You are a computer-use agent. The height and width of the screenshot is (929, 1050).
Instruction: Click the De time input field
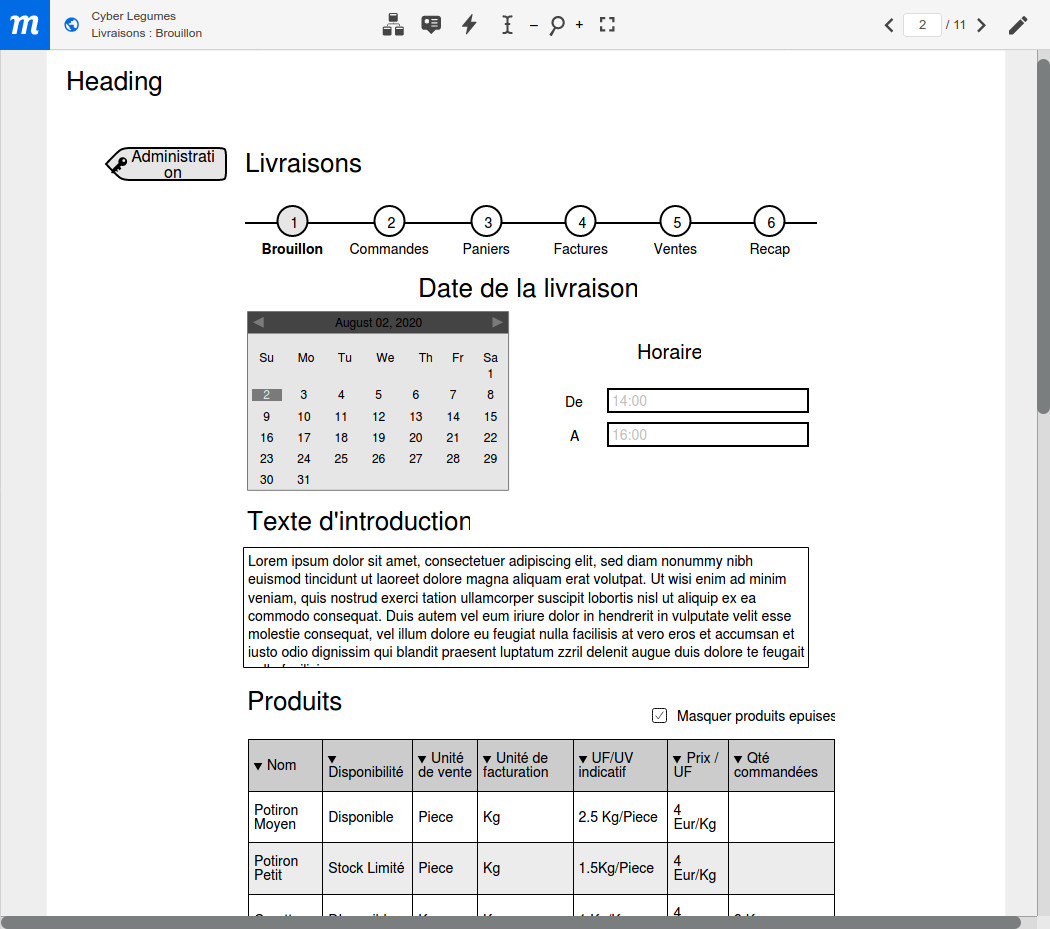coord(707,401)
